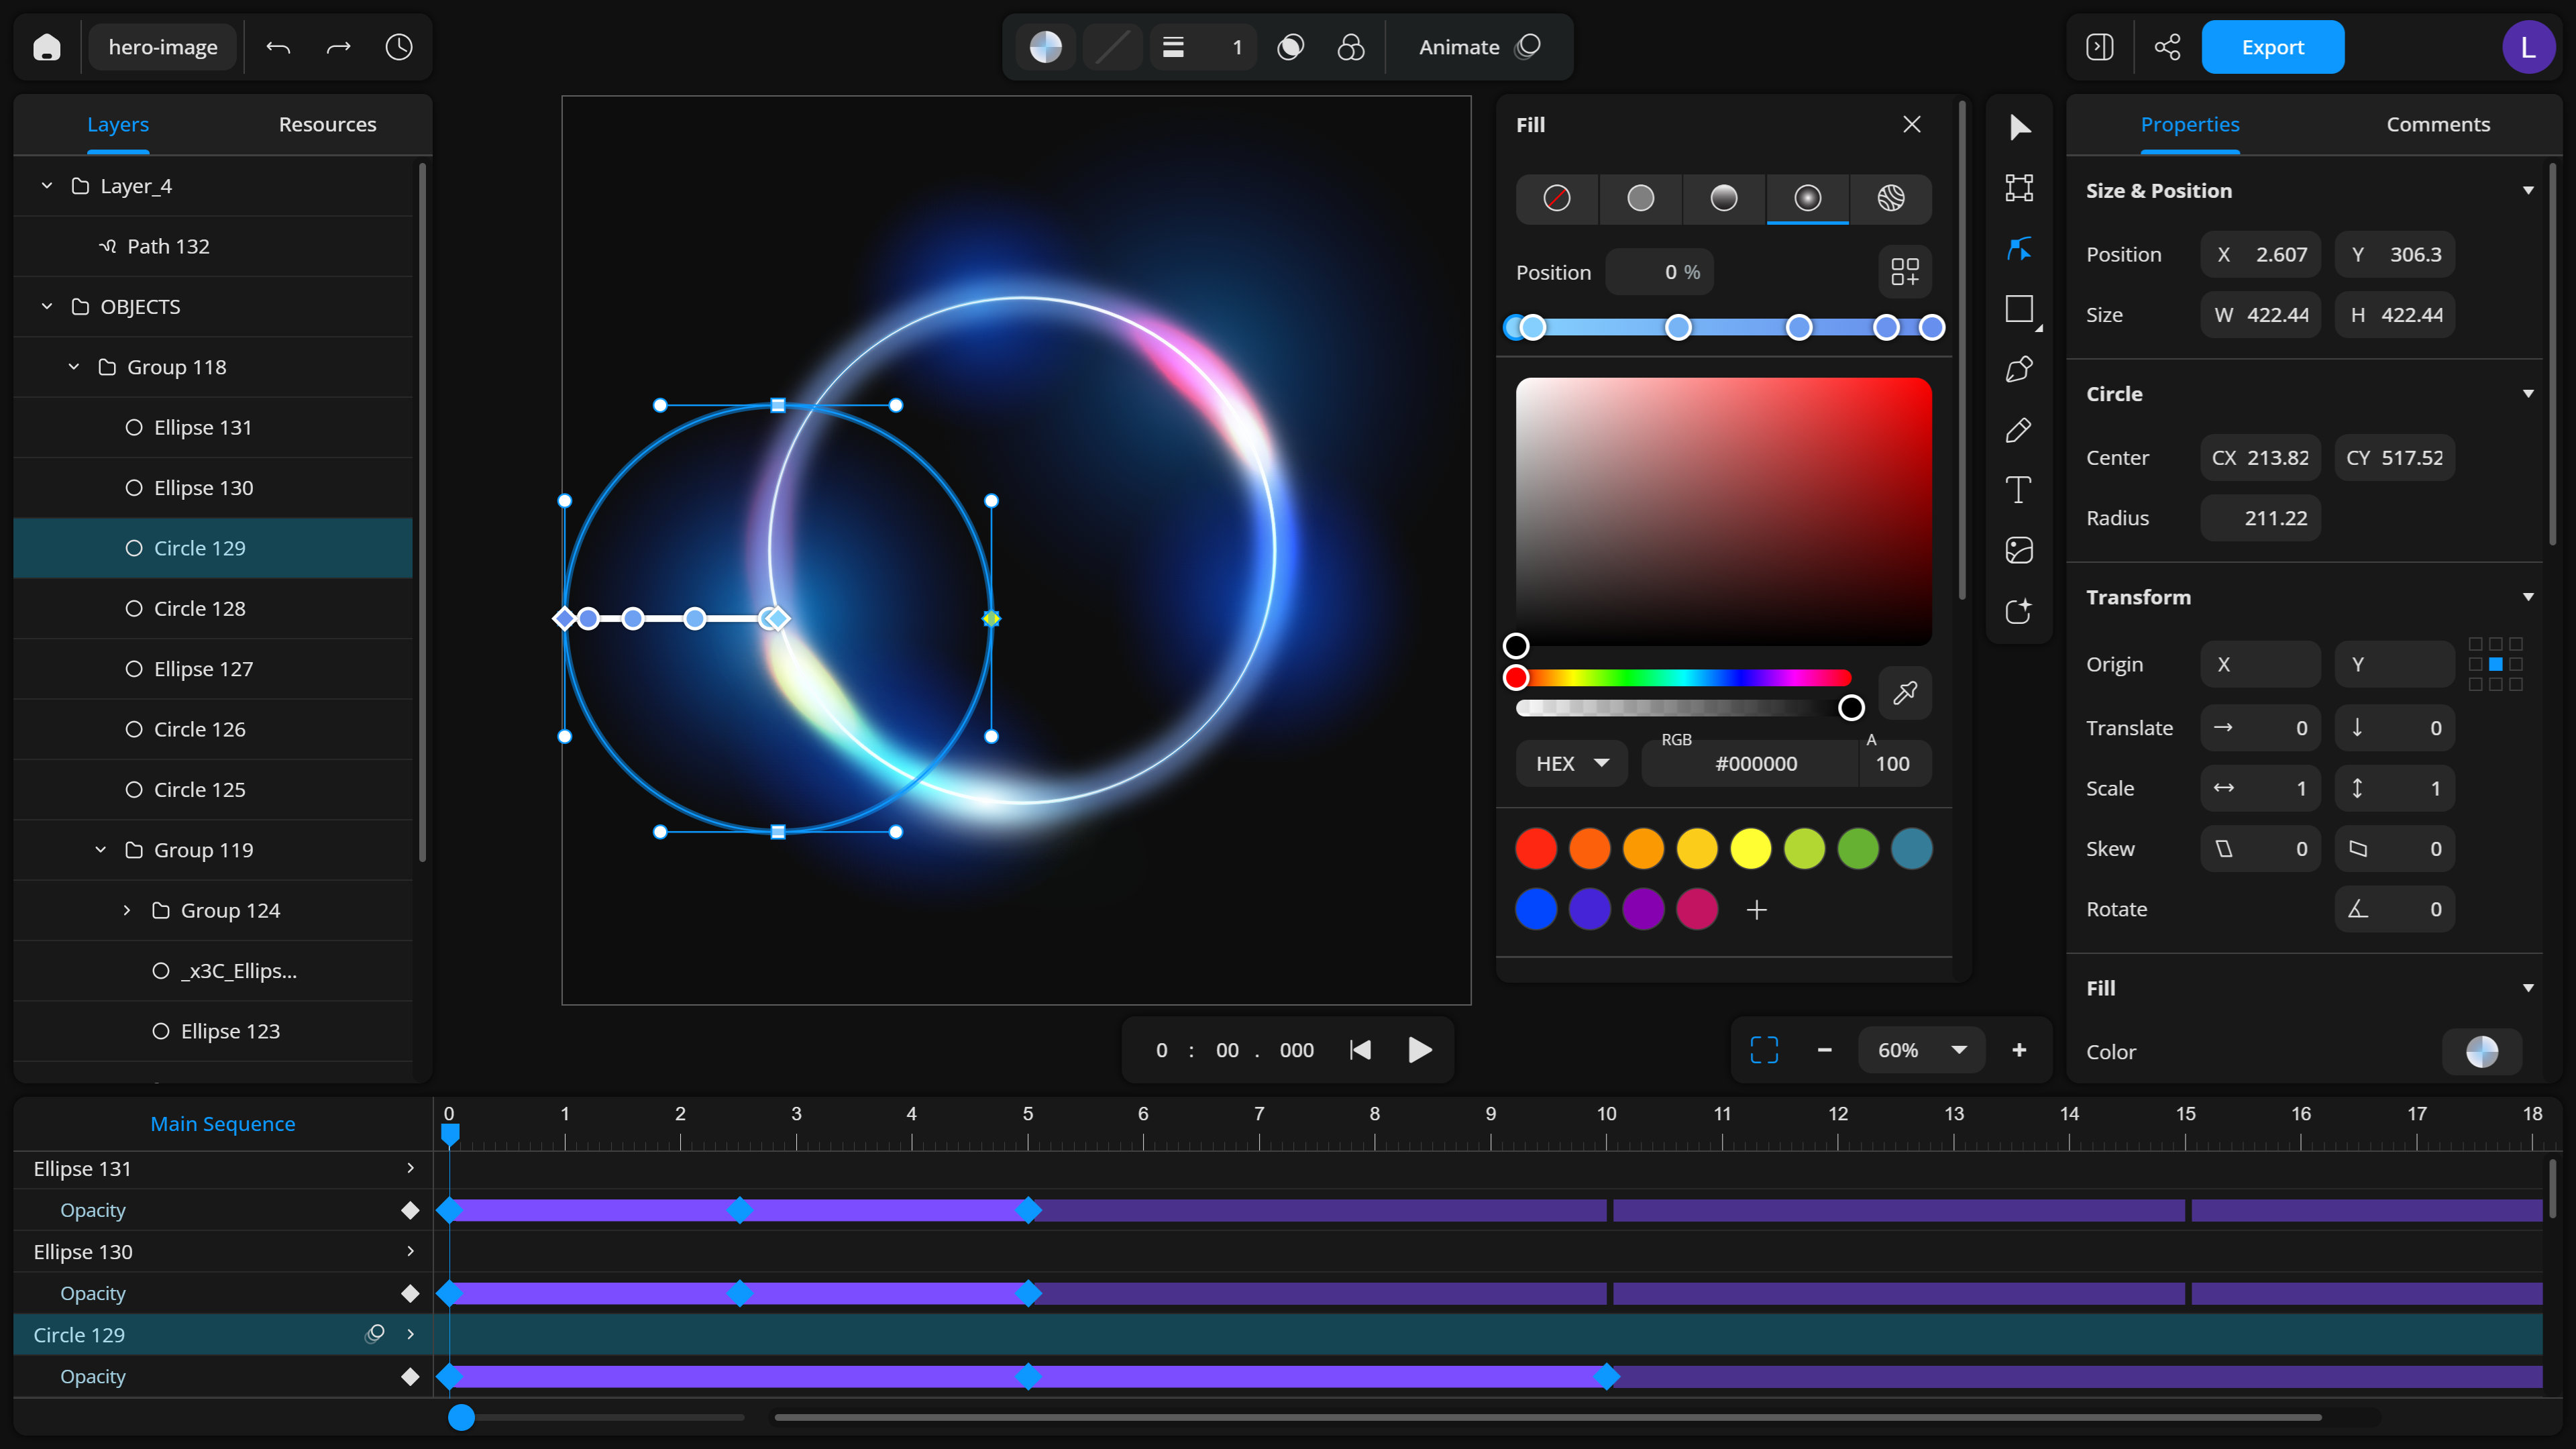Select the linear gradient fill type
Image resolution: width=2576 pixels, height=1449 pixels.
tap(1724, 198)
